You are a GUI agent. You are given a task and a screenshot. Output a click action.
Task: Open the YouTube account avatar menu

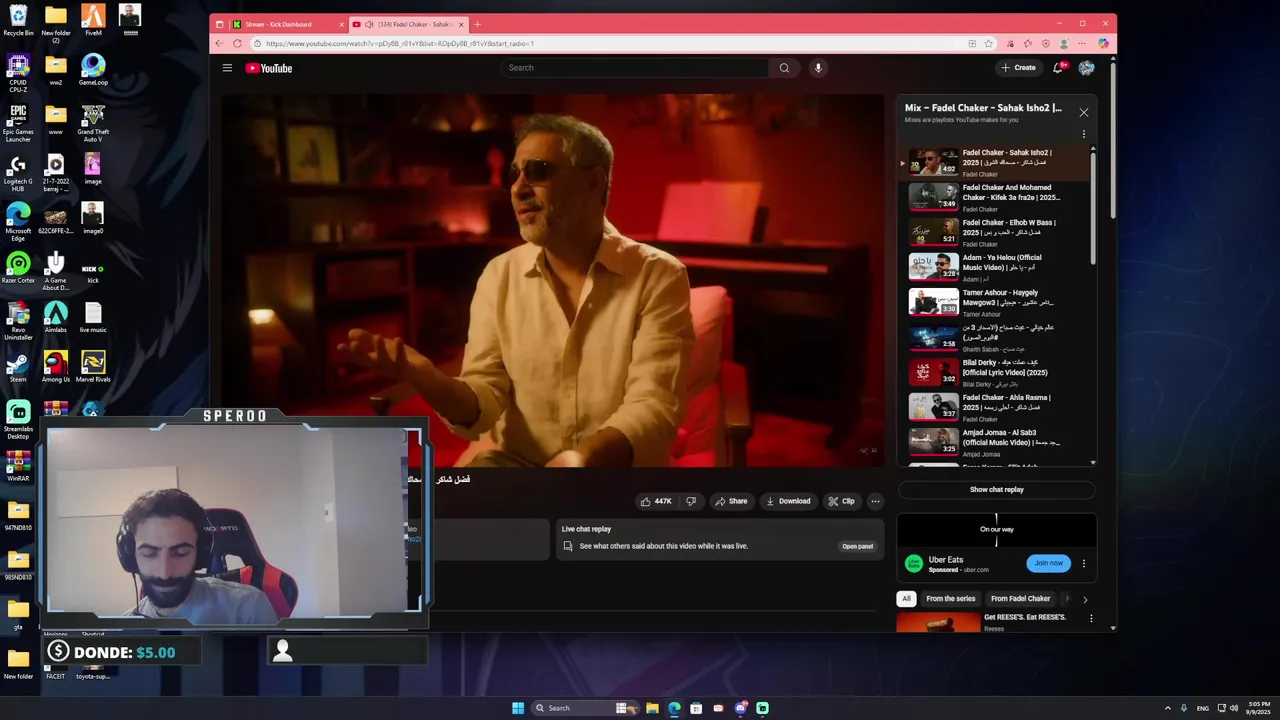pos(1086,68)
